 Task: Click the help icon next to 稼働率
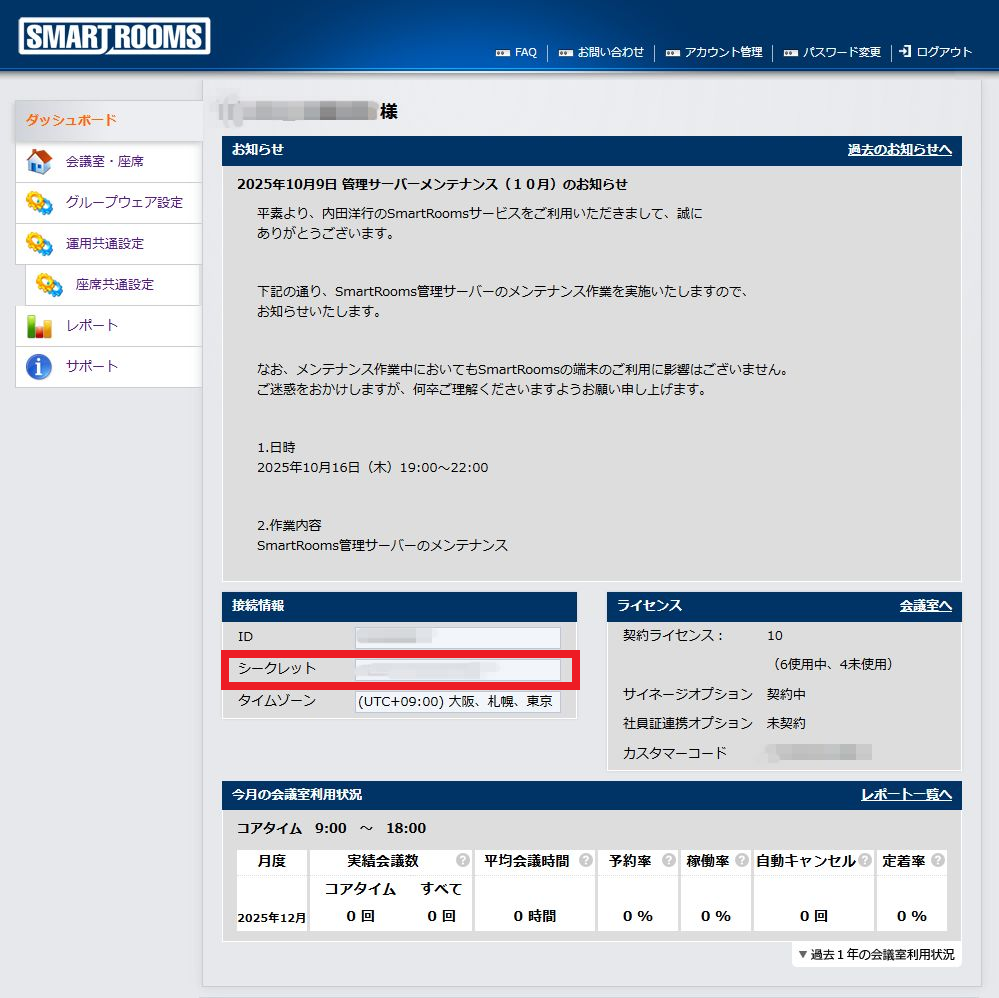click(741, 860)
